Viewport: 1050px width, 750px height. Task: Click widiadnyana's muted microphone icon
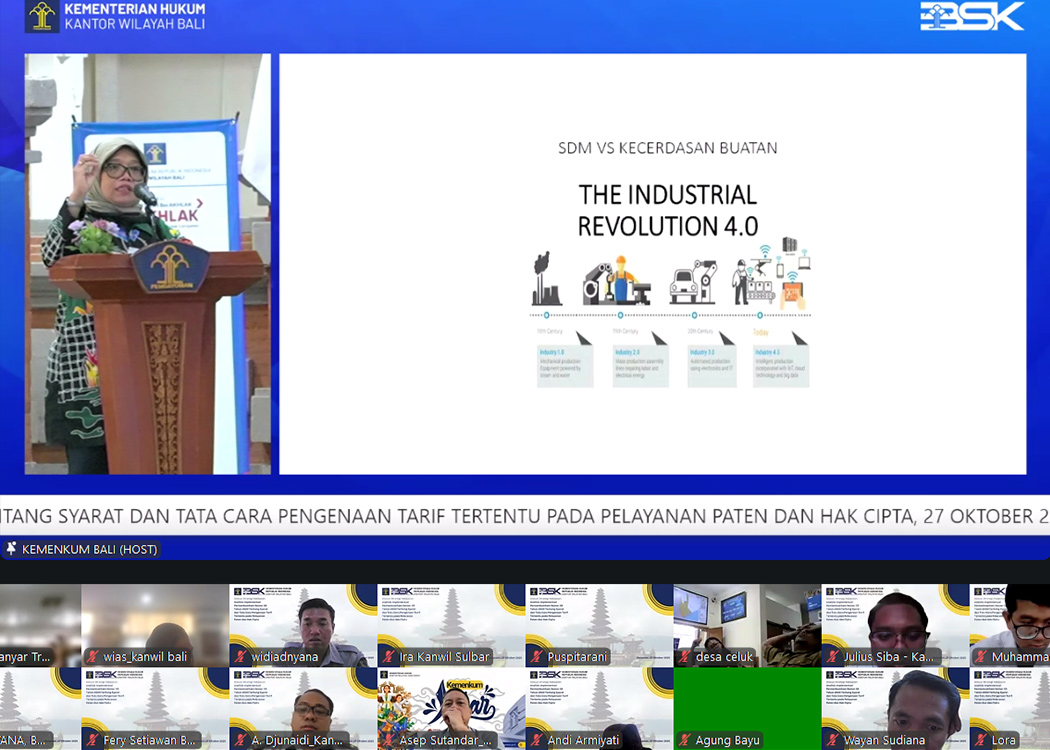(x=241, y=657)
